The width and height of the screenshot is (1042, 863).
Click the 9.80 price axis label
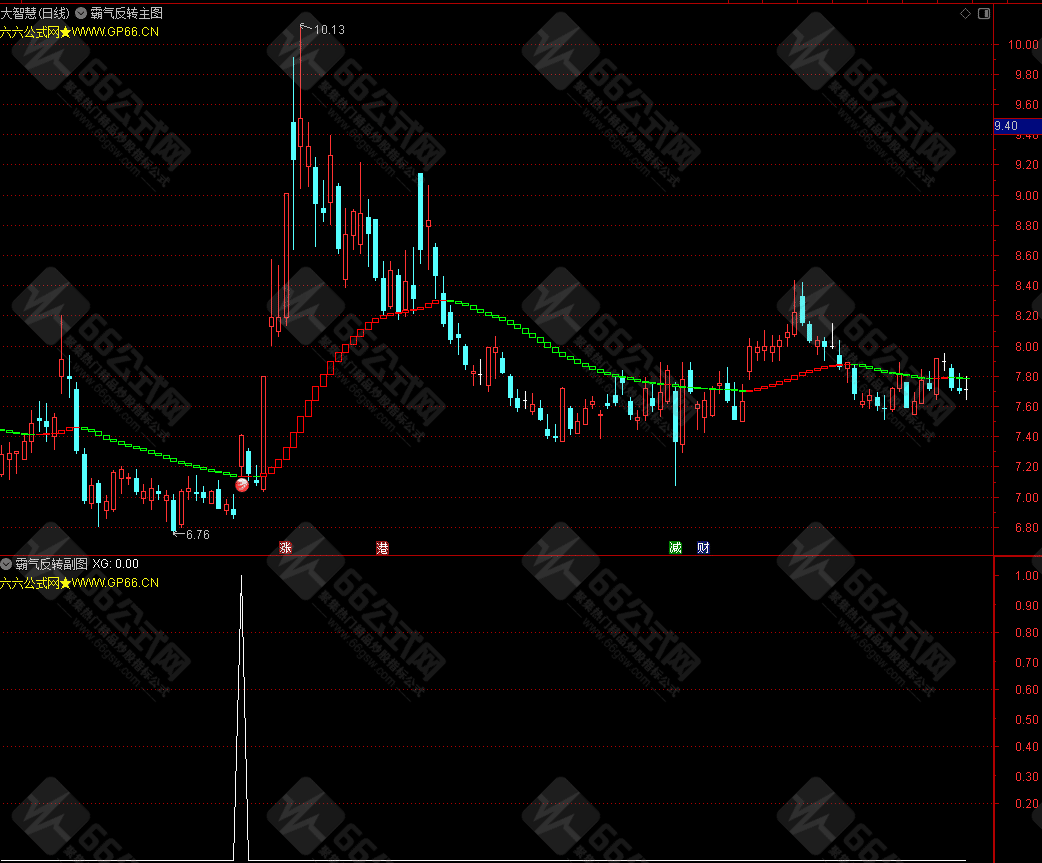point(1026,75)
